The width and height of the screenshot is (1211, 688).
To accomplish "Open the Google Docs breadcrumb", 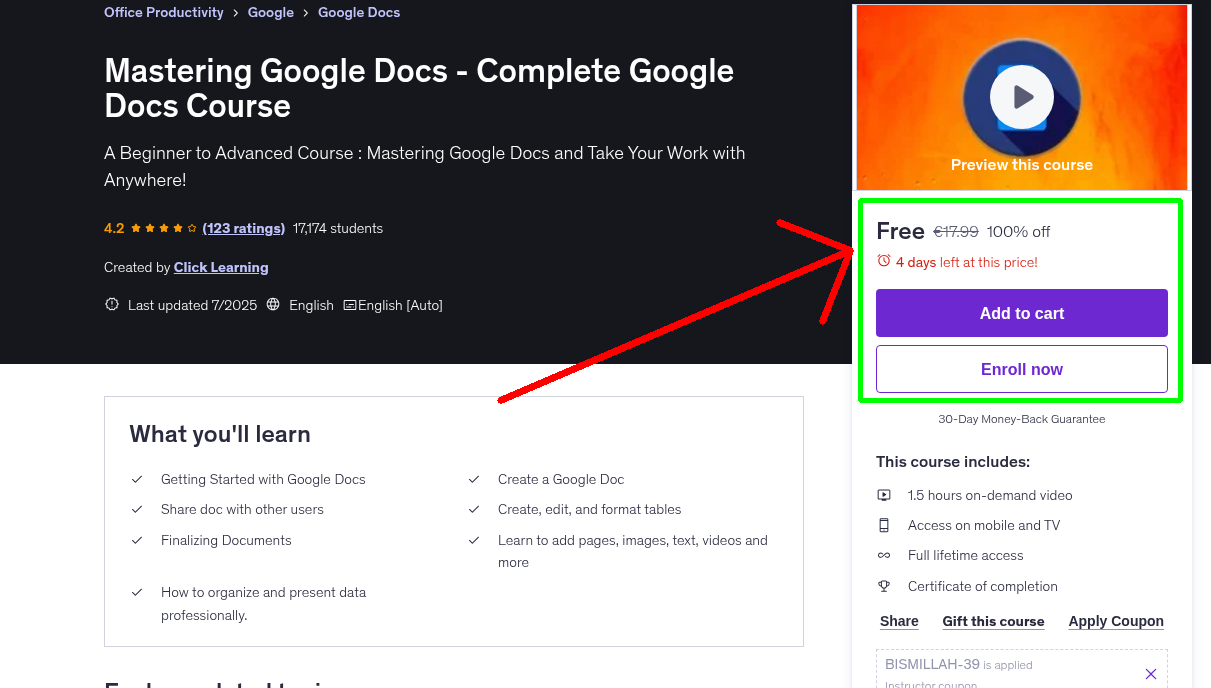I will pyautogui.click(x=358, y=12).
